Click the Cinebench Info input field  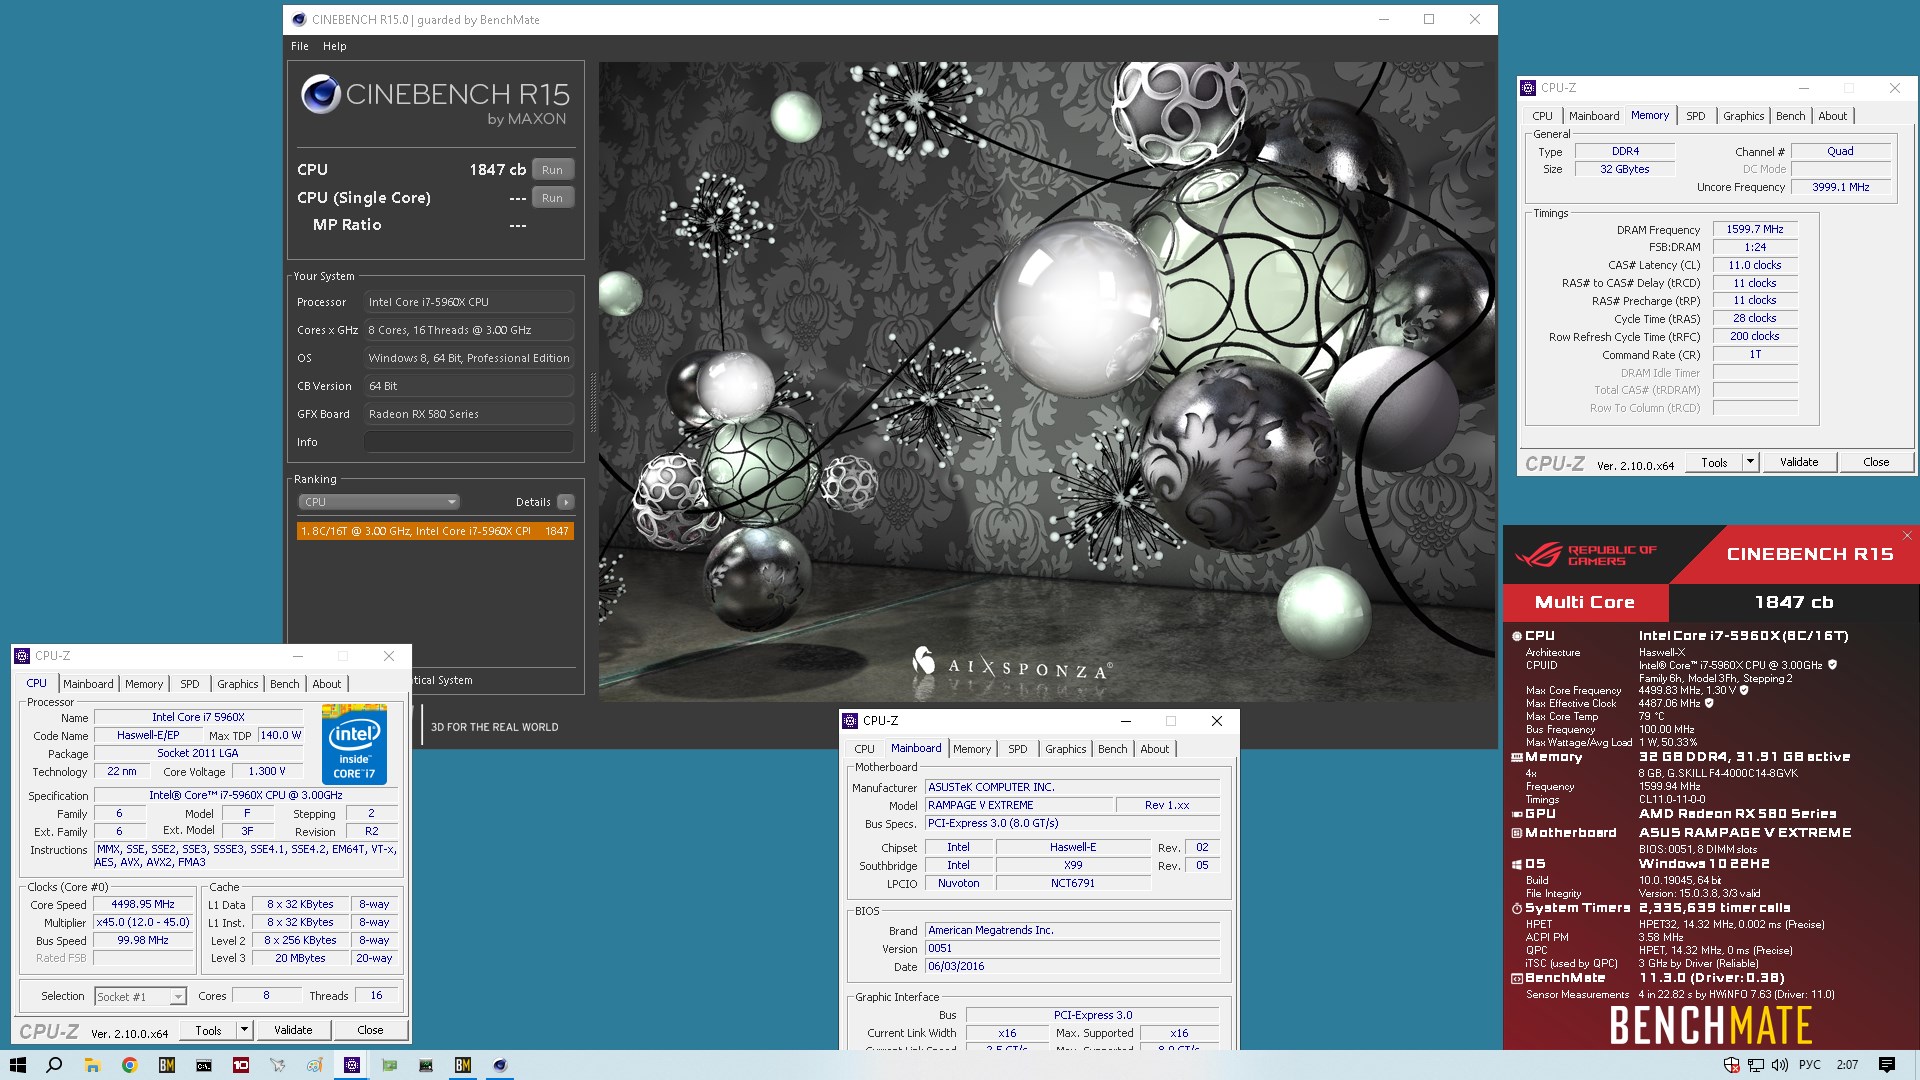tap(469, 442)
